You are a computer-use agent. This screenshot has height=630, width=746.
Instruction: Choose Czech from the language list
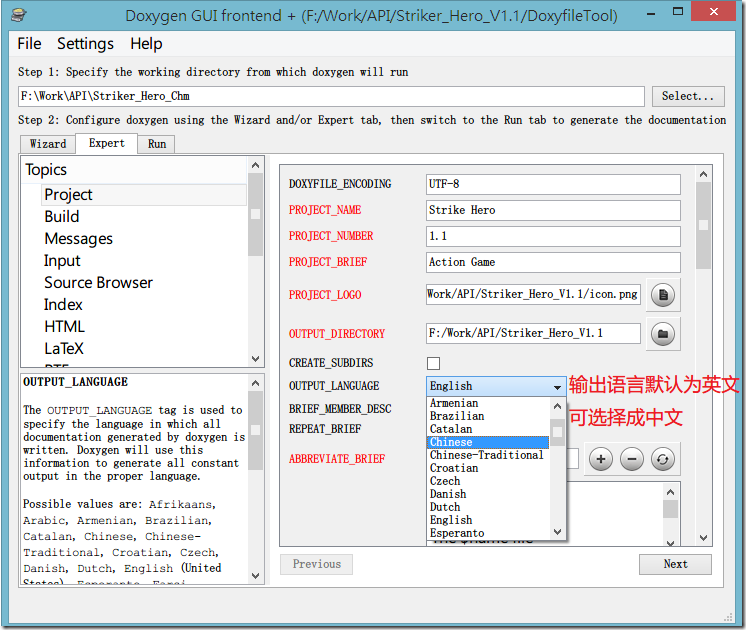[488, 481]
